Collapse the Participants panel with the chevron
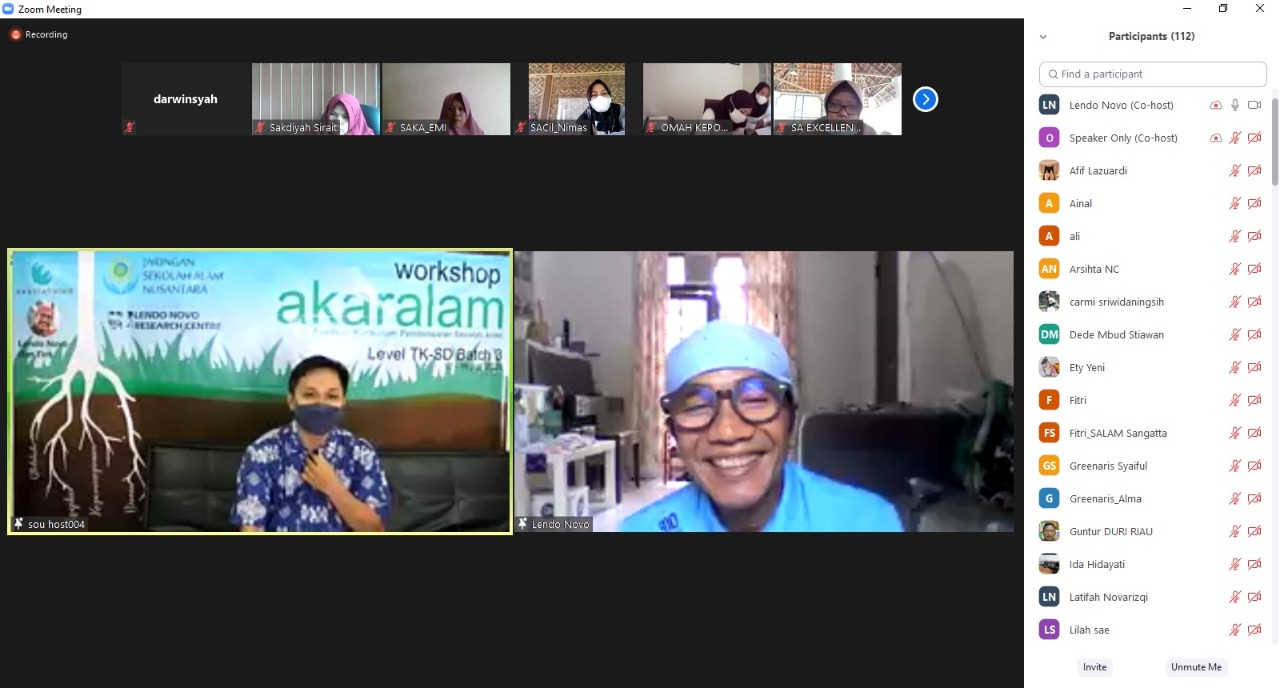Image resolution: width=1280 pixels, height=688 pixels. (x=1043, y=37)
